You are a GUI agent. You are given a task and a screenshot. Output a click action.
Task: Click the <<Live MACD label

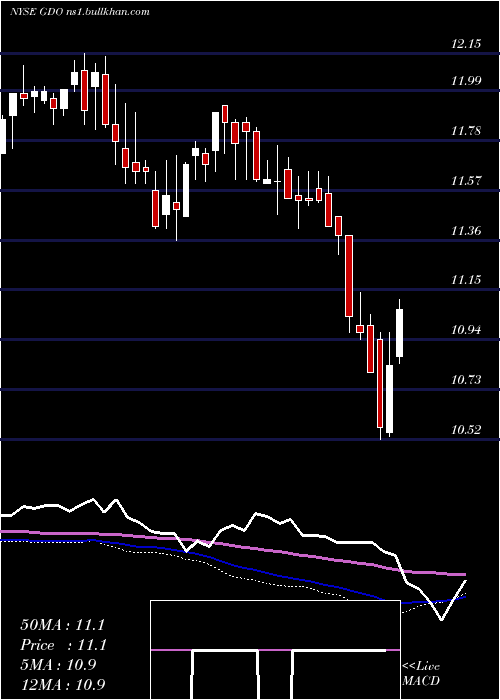point(421,673)
